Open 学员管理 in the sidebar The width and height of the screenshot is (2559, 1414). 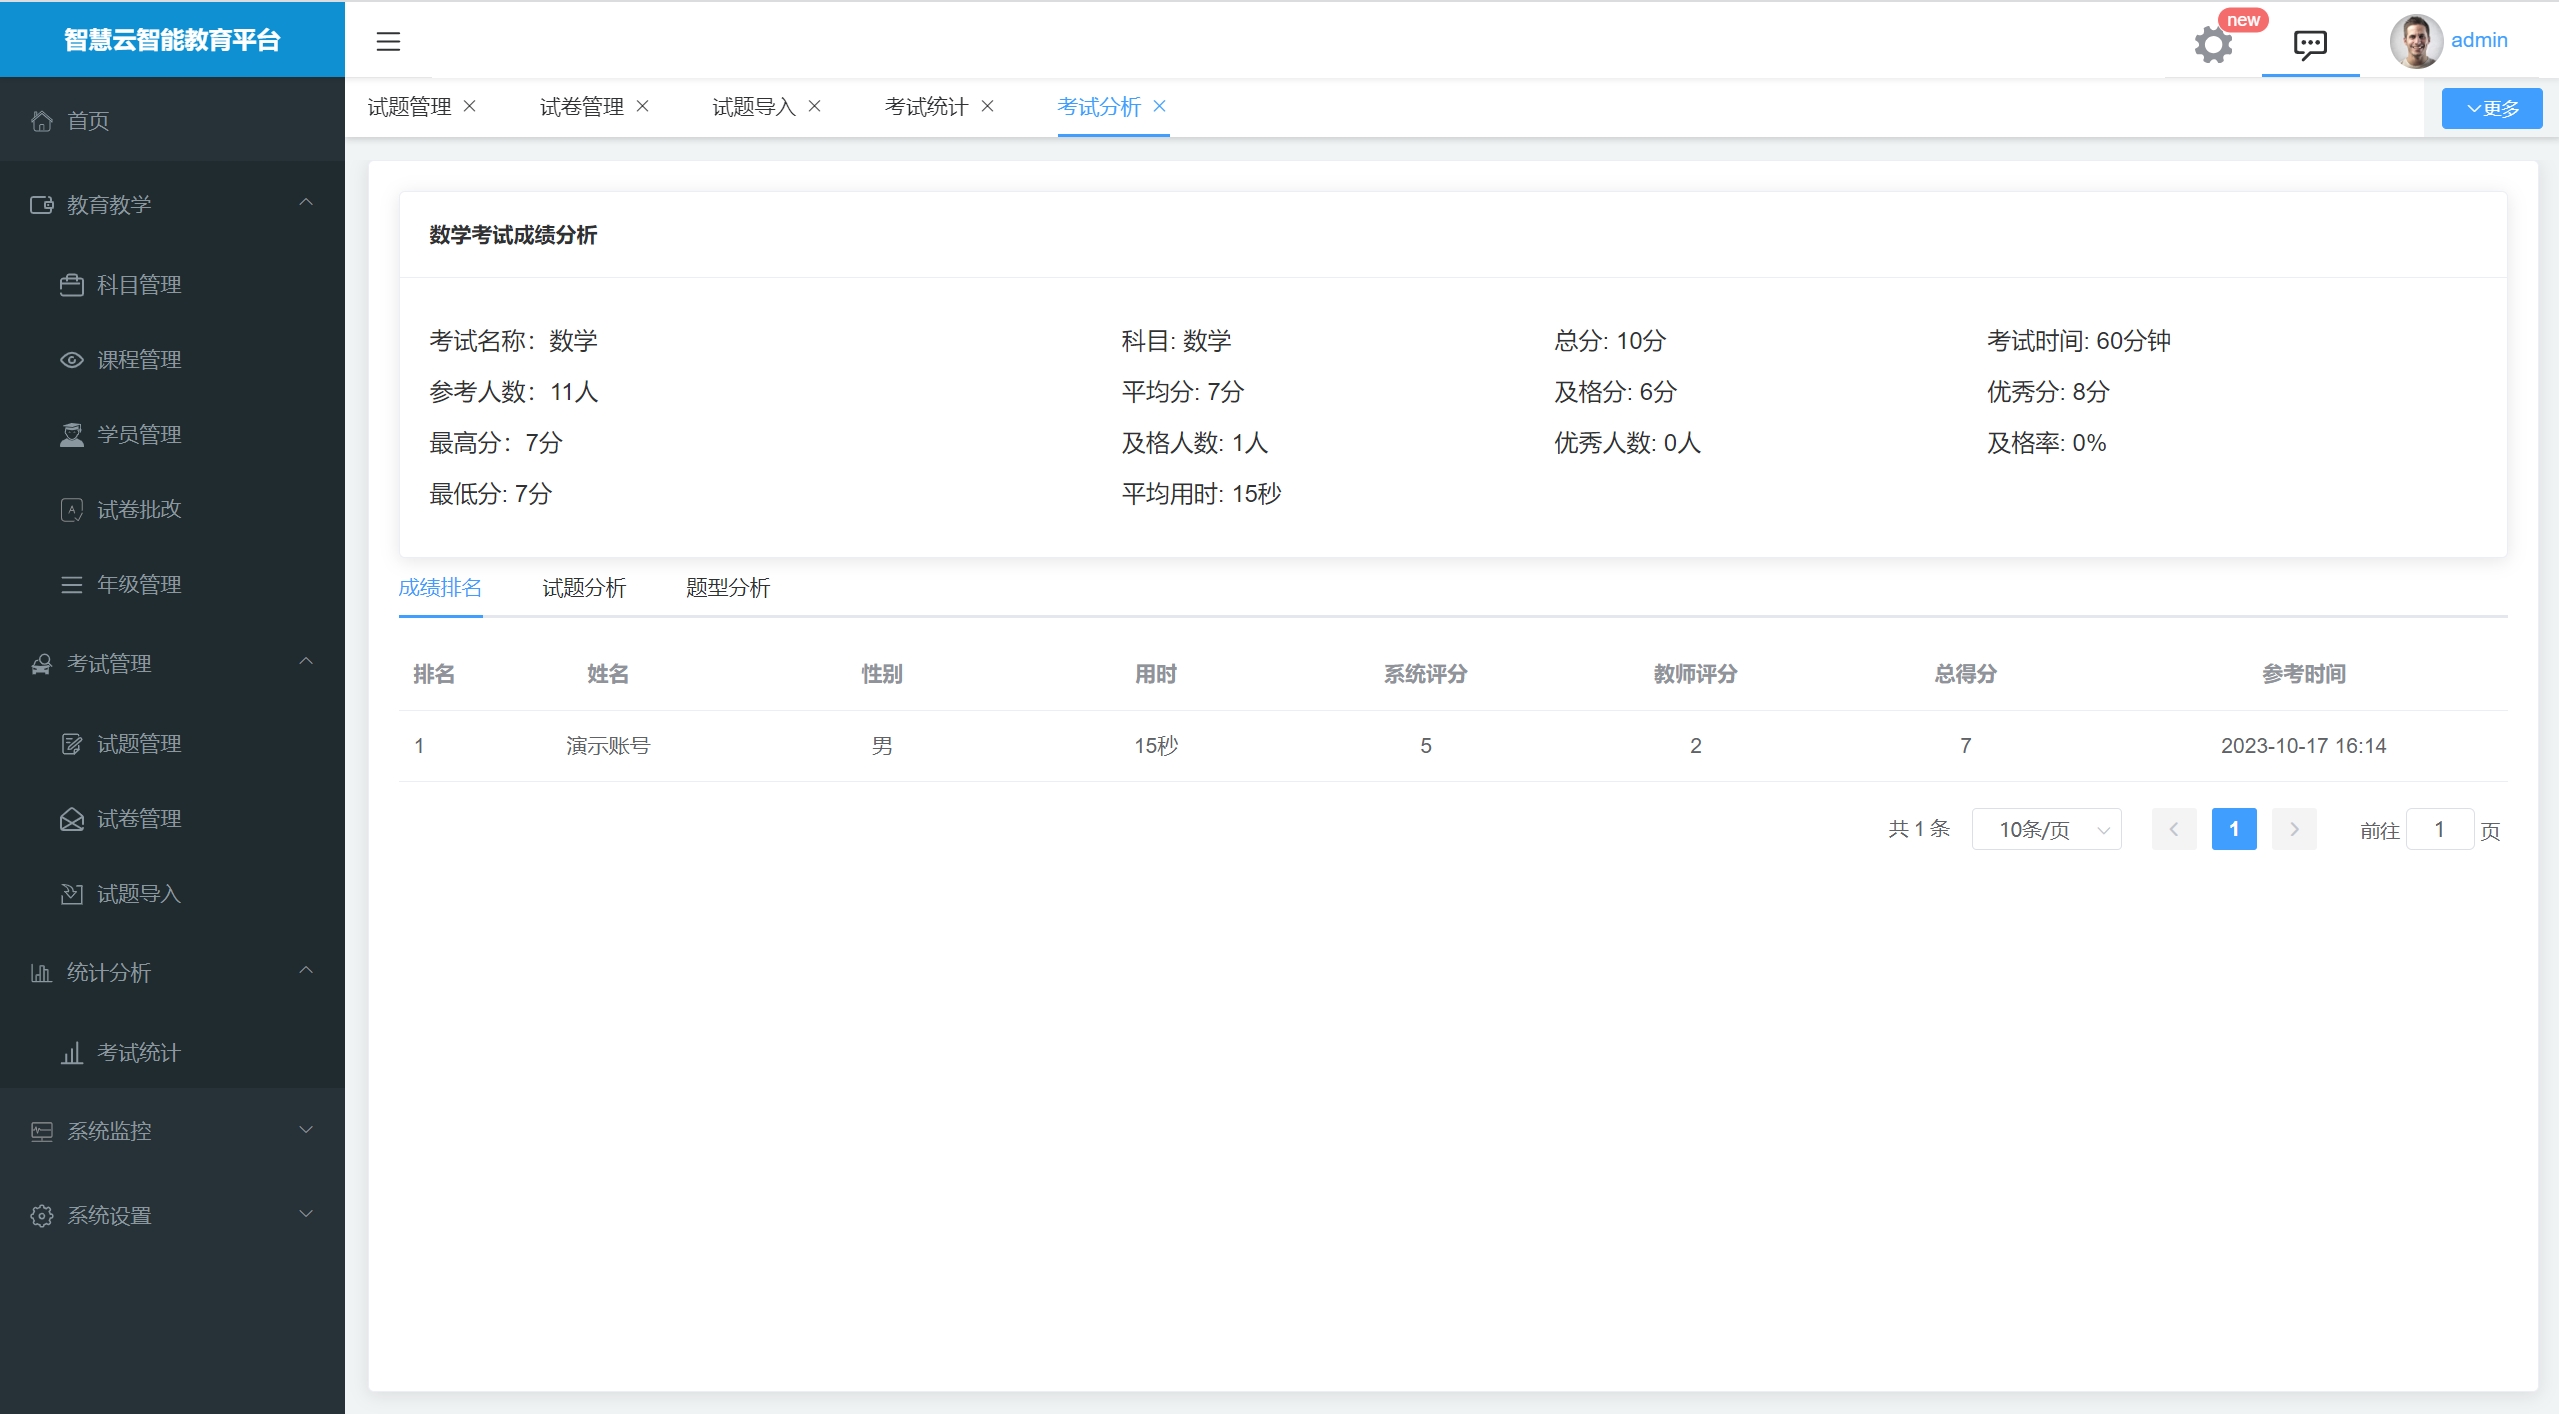(x=138, y=435)
